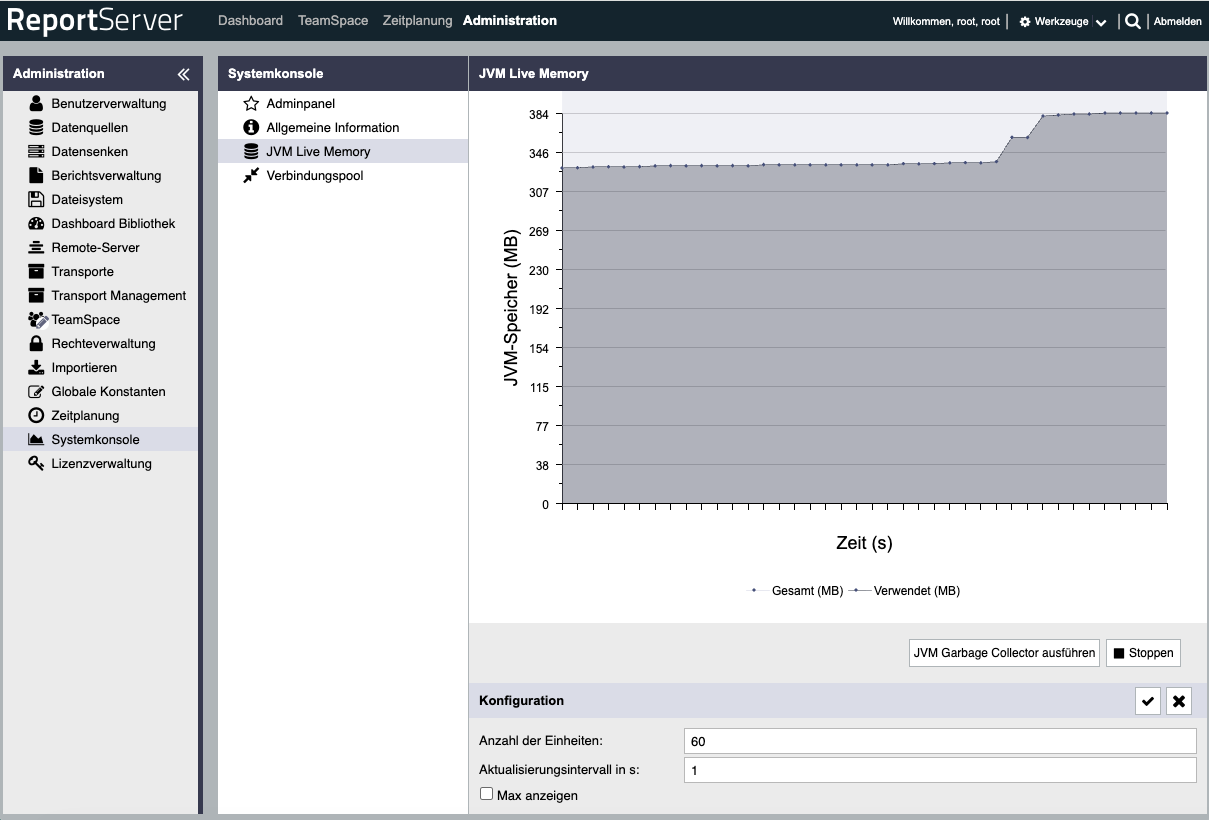Screen dimensions: 1209x820
Task: Open Dateisystem via its floppy disk icon
Action: pos(36,199)
